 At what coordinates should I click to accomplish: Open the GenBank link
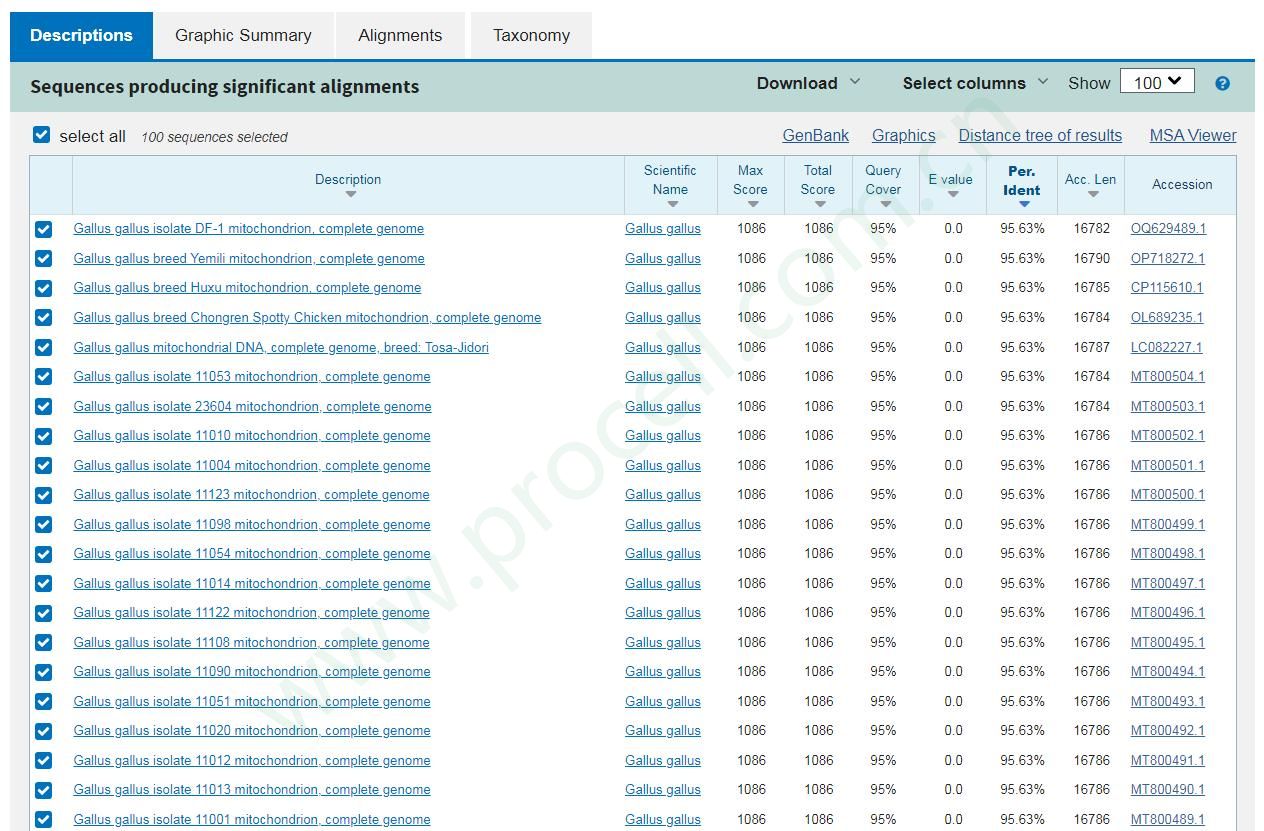tap(815, 135)
